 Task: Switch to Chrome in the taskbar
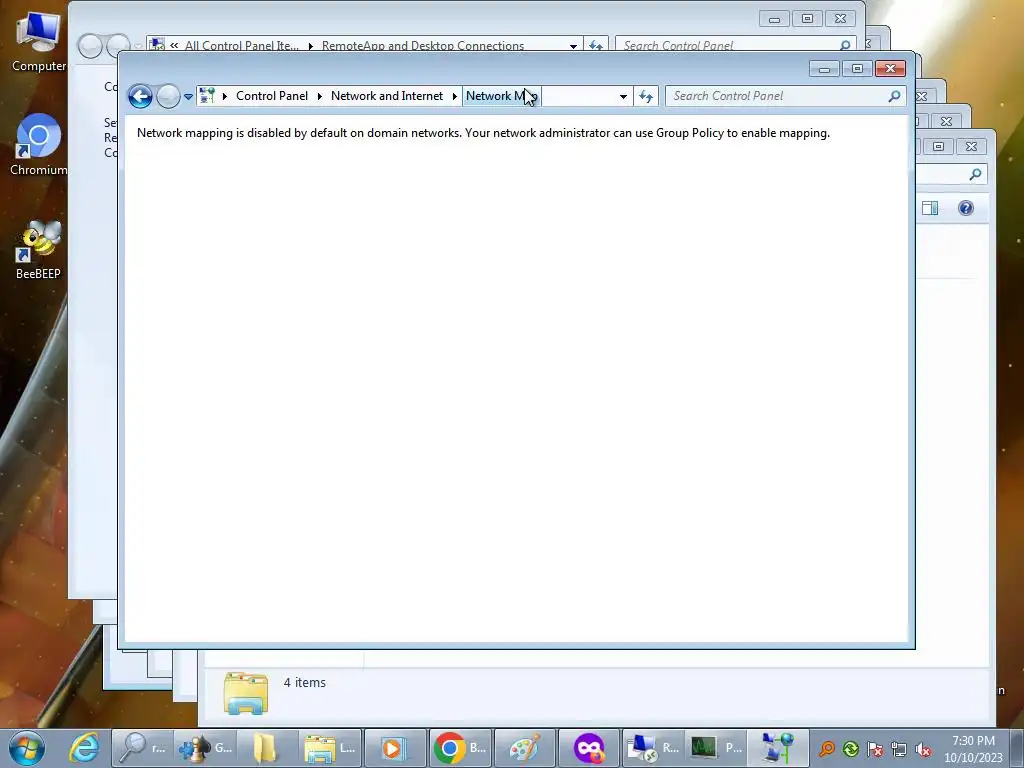click(x=460, y=748)
